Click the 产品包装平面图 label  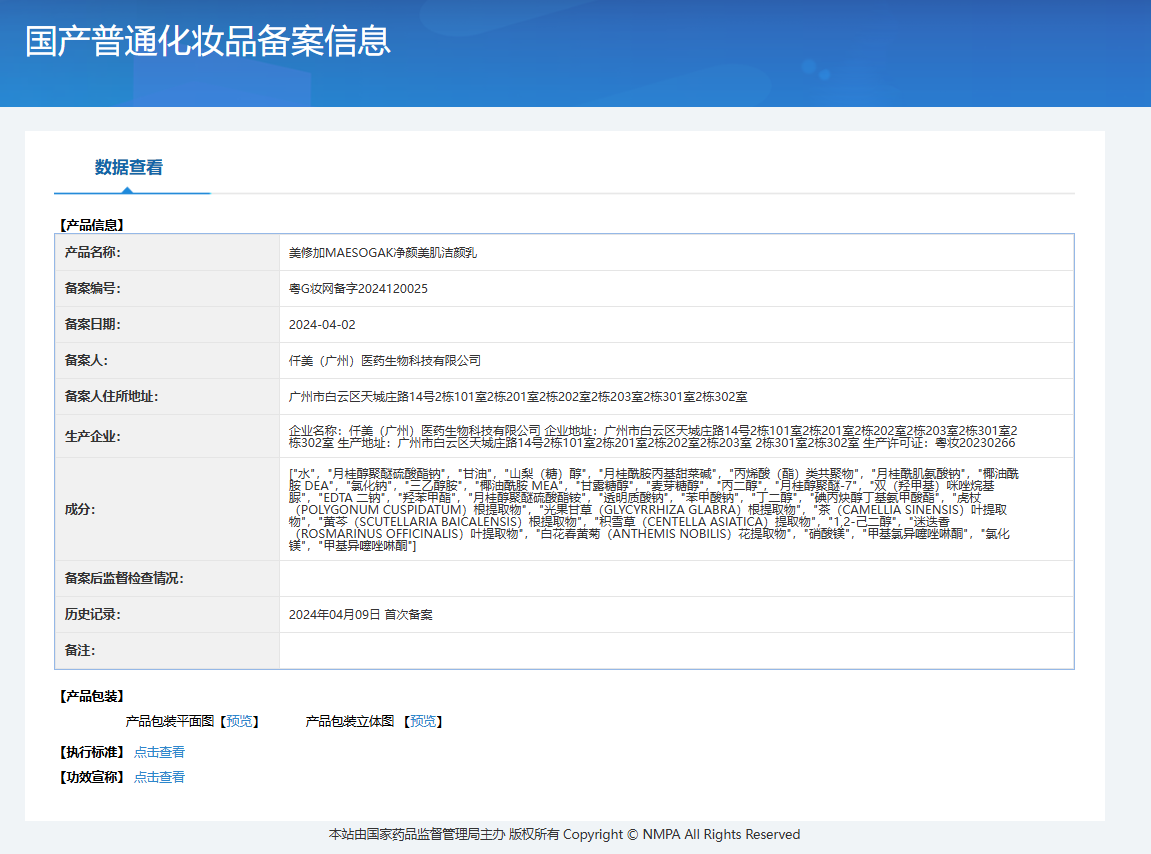(x=170, y=721)
